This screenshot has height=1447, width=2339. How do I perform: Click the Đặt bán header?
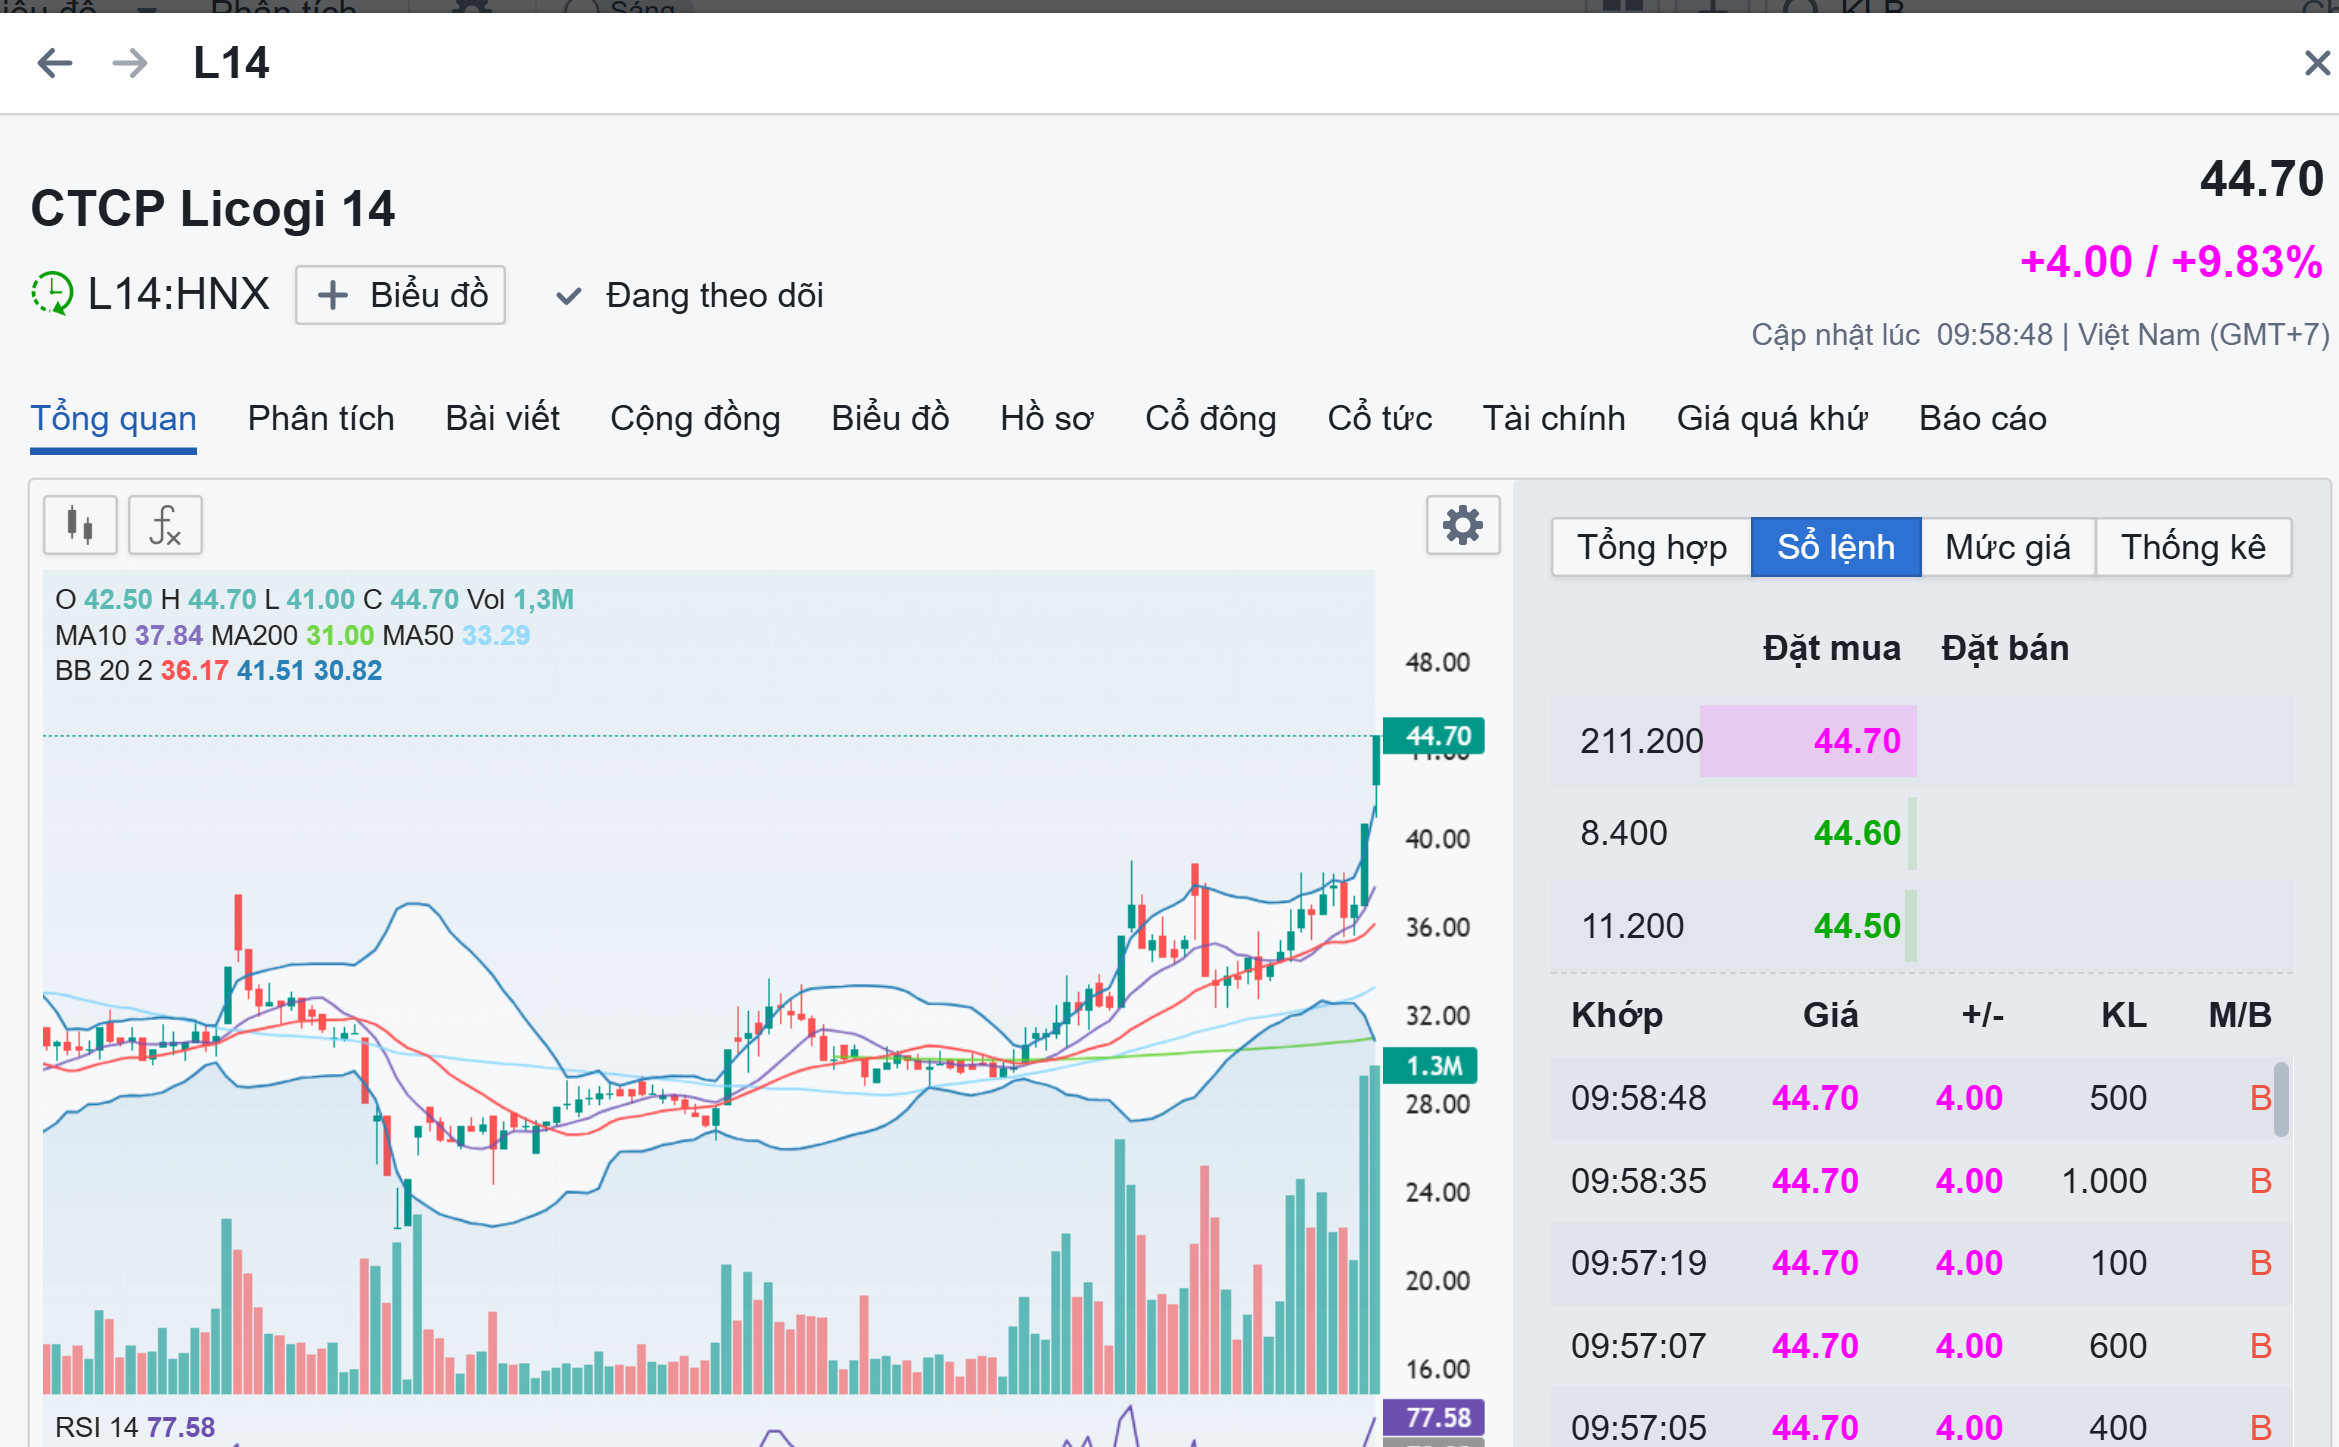pyautogui.click(x=2005, y=648)
